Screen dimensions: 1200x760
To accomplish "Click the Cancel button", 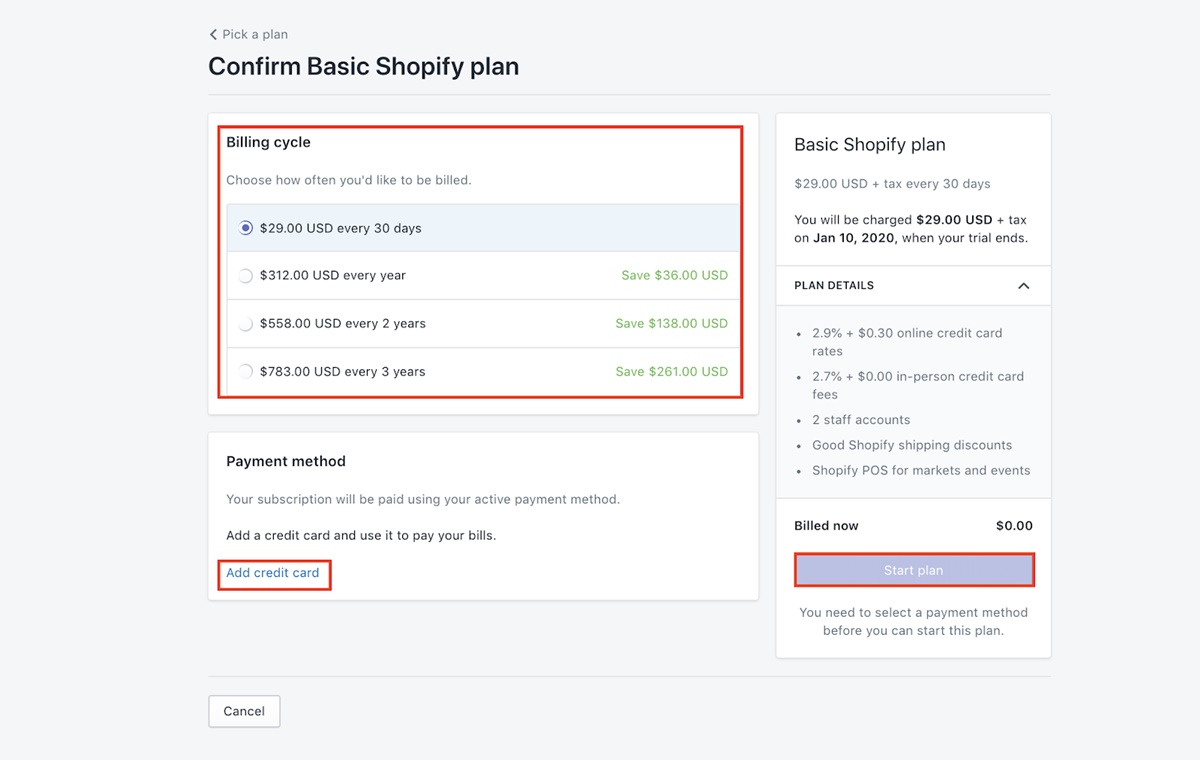I will tap(244, 711).
